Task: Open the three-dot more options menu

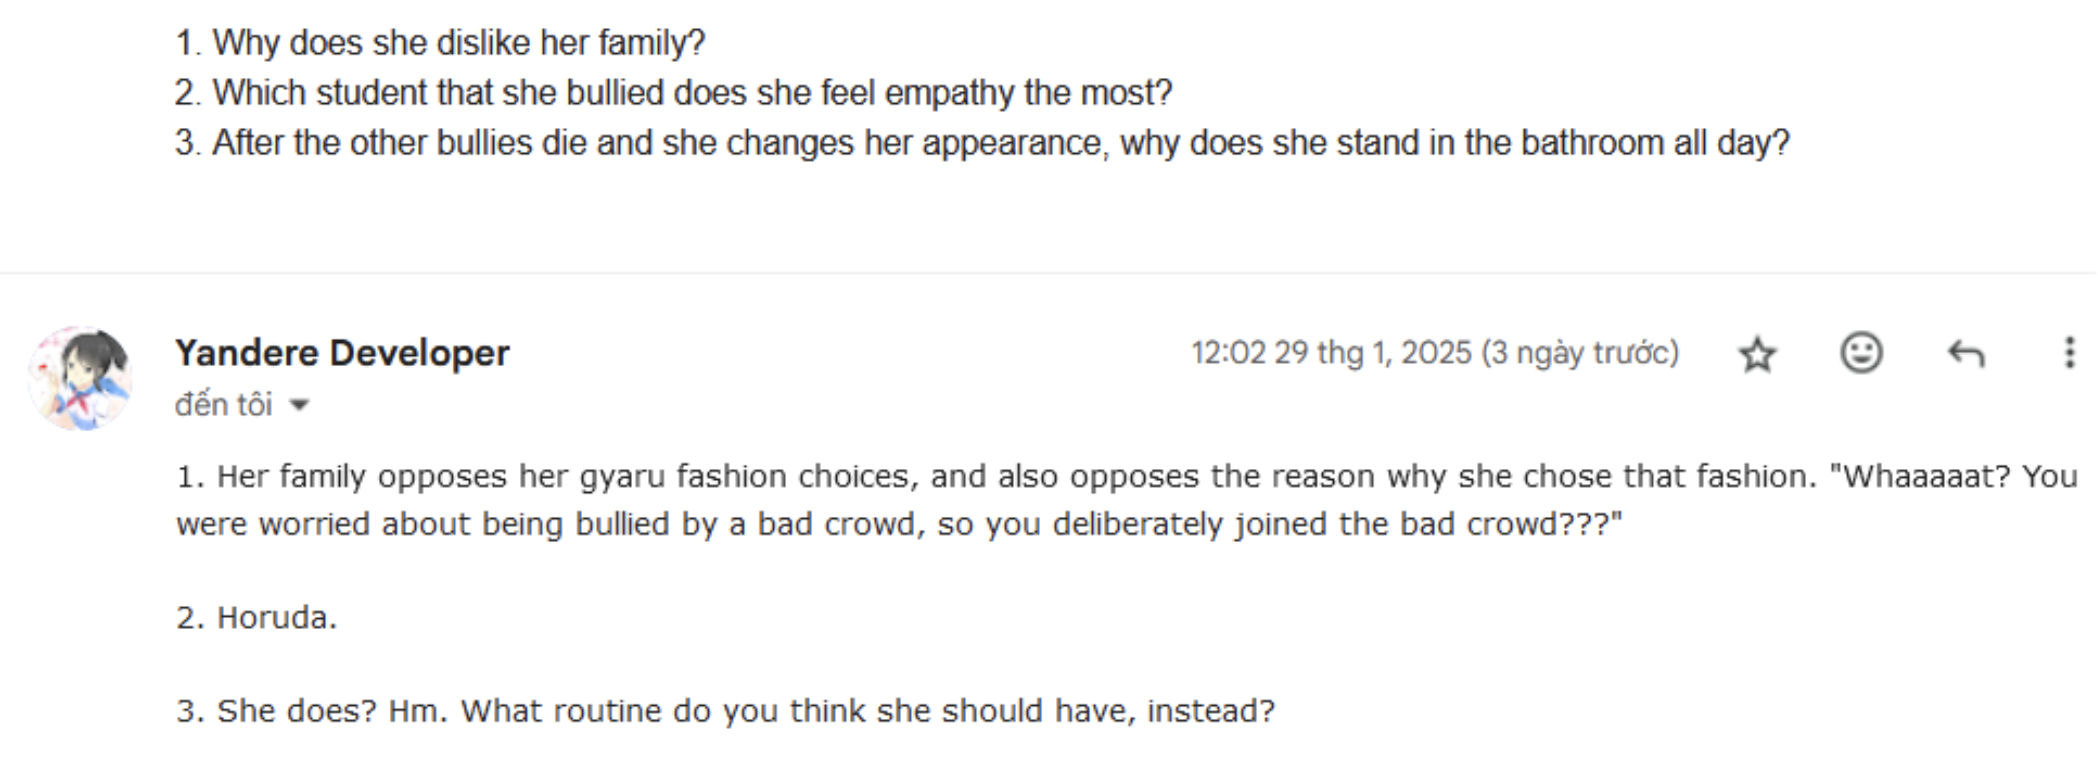Action: (x=2069, y=353)
